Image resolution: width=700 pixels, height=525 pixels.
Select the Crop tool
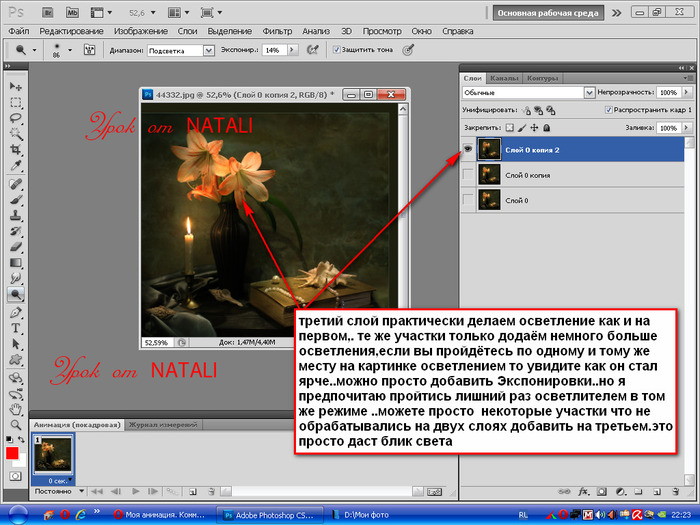click(x=16, y=150)
